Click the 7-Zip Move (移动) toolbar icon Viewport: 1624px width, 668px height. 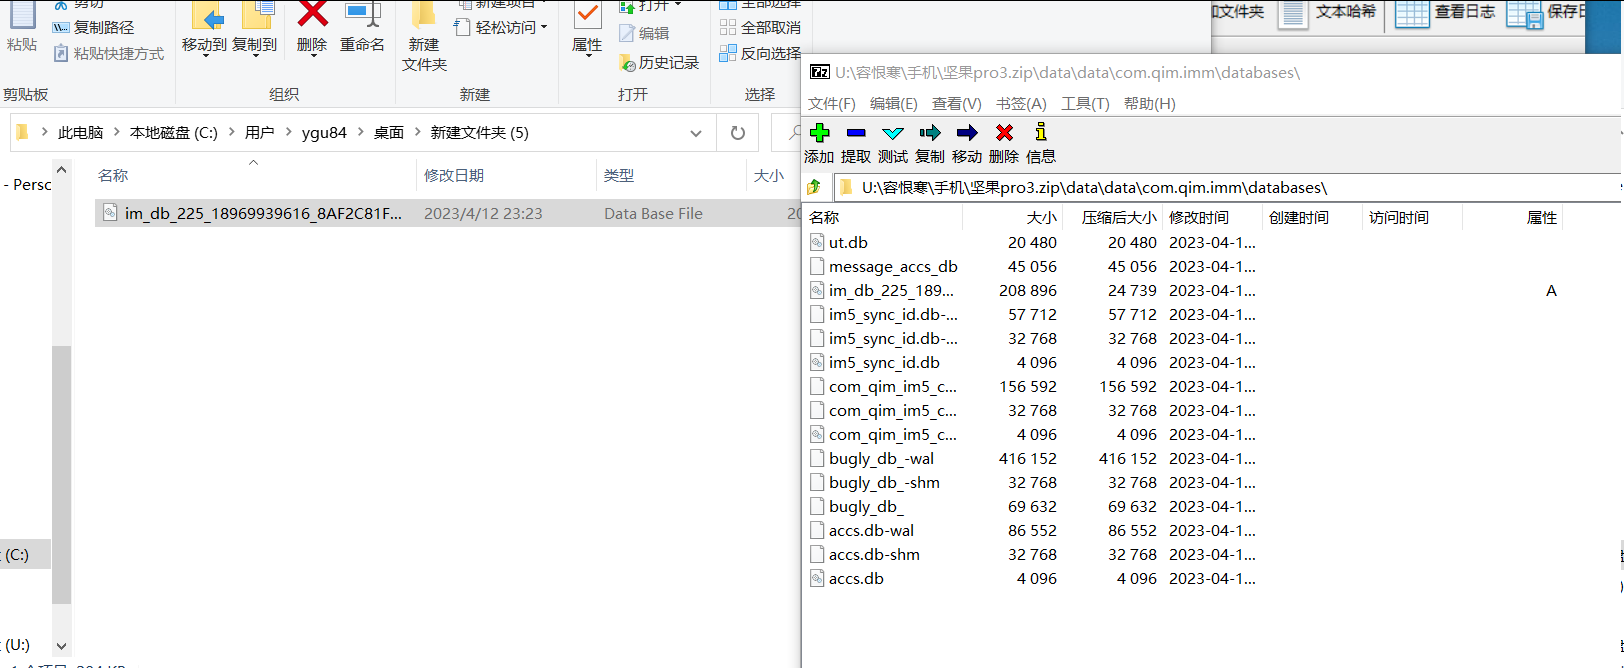(967, 133)
